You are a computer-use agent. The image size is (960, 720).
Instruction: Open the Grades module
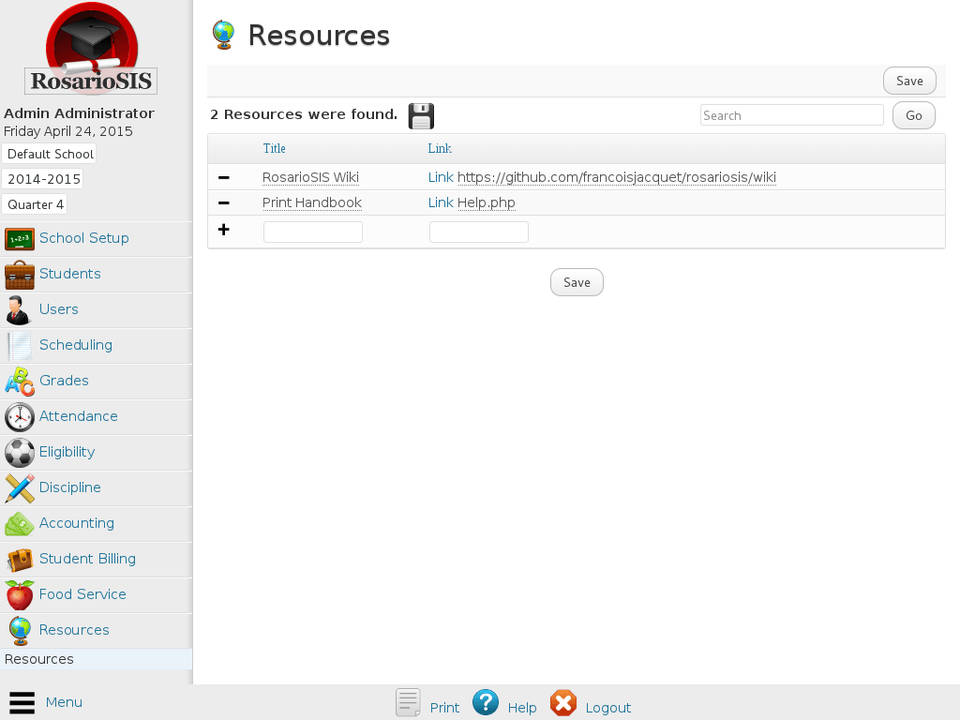point(63,381)
